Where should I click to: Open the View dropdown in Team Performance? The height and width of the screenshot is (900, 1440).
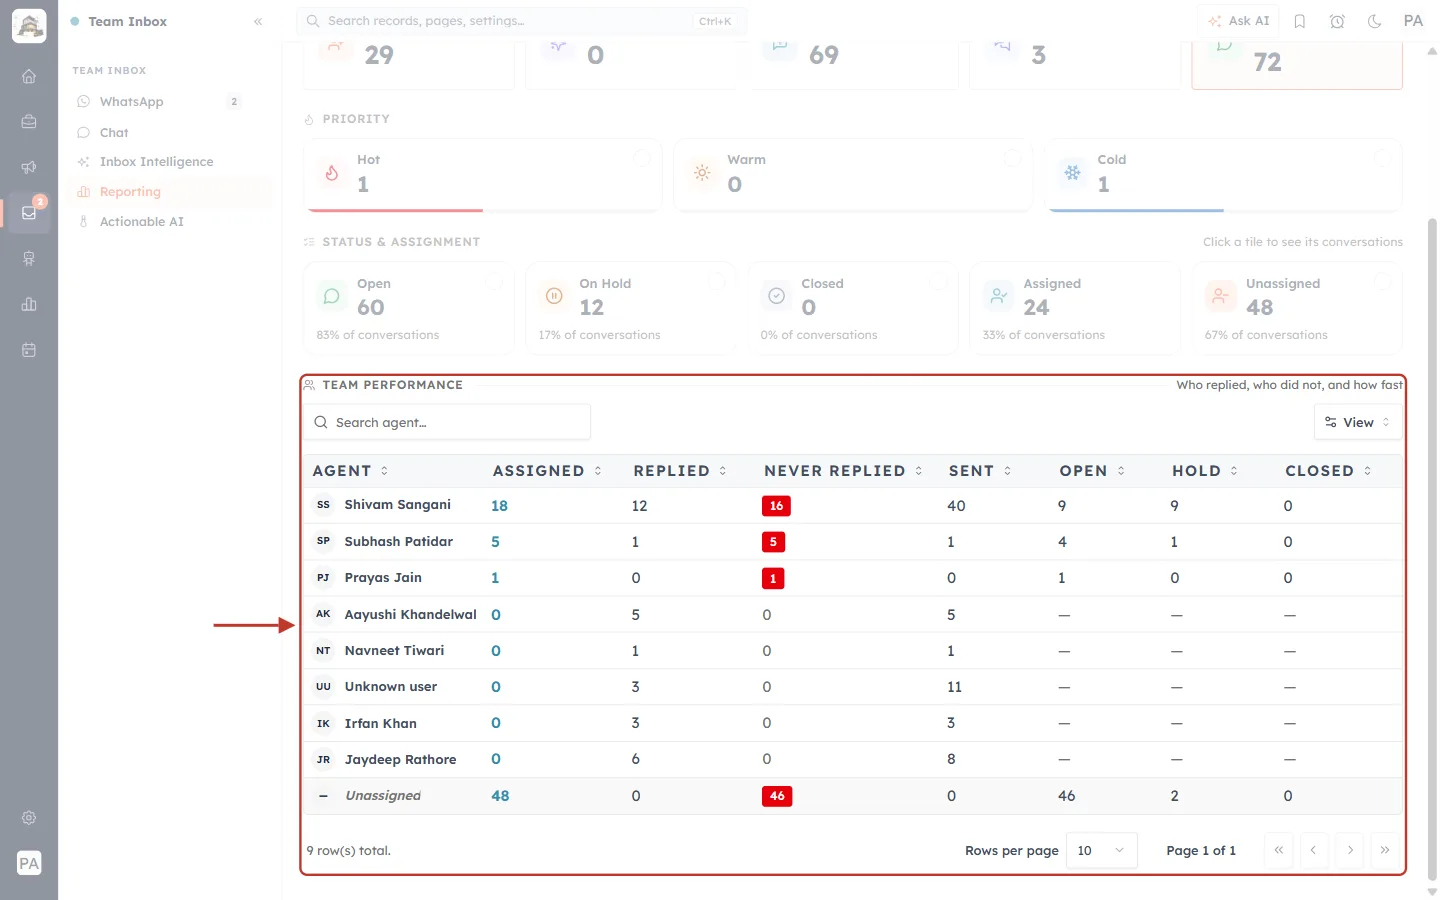pyautogui.click(x=1358, y=422)
